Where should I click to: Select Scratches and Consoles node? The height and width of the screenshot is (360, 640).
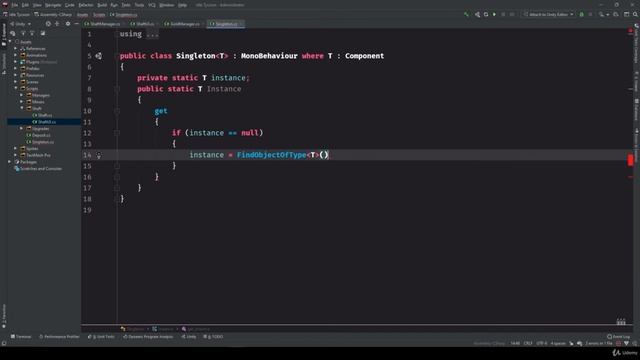coord(38,169)
